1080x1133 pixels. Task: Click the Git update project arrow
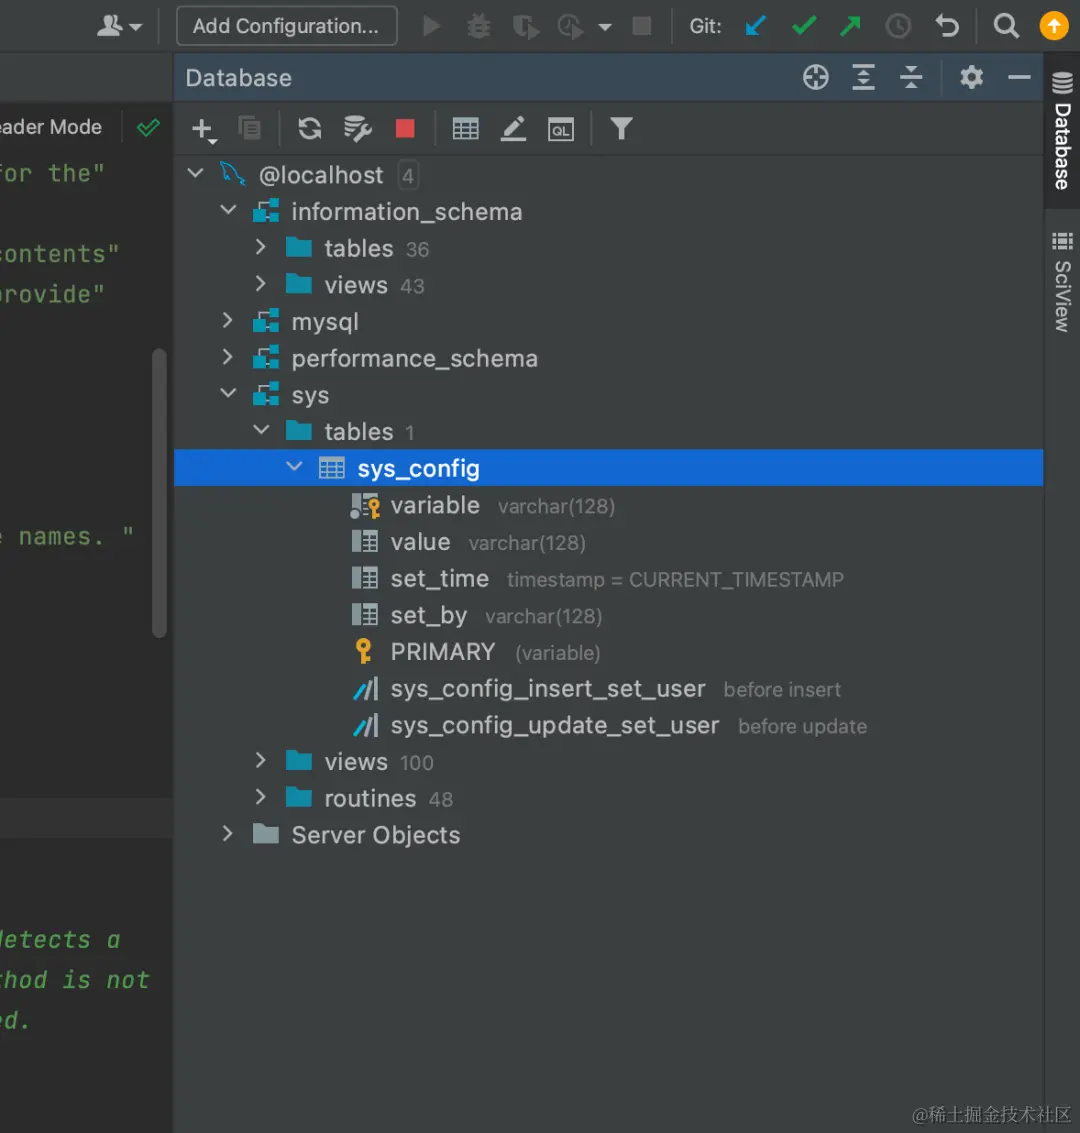(x=756, y=27)
